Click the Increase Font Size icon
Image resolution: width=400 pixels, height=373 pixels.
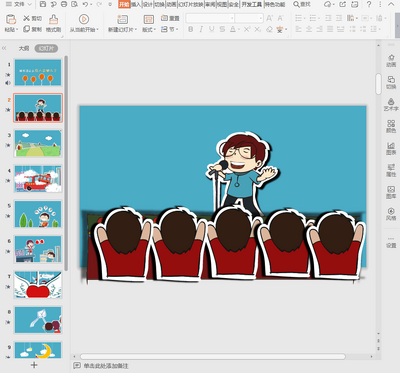pos(269,18)
